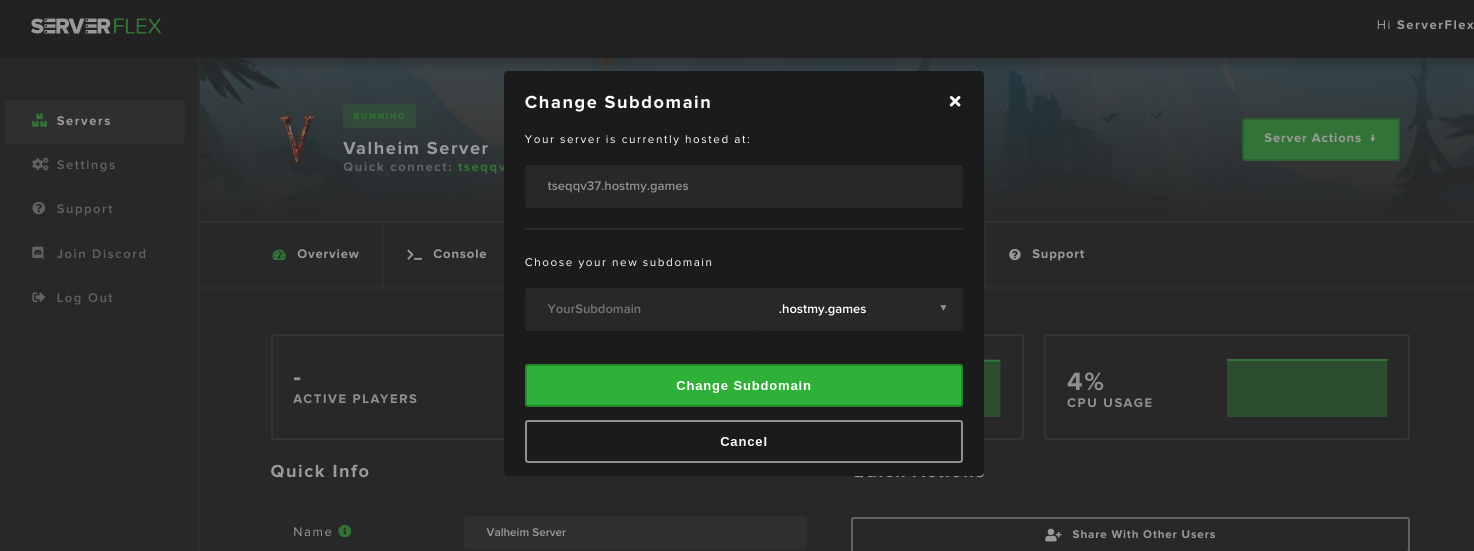This screenshot has width=1474, height=551.
Task: Click the dropdown arrow on the domain selector
Action: click(x=943, y=308)
